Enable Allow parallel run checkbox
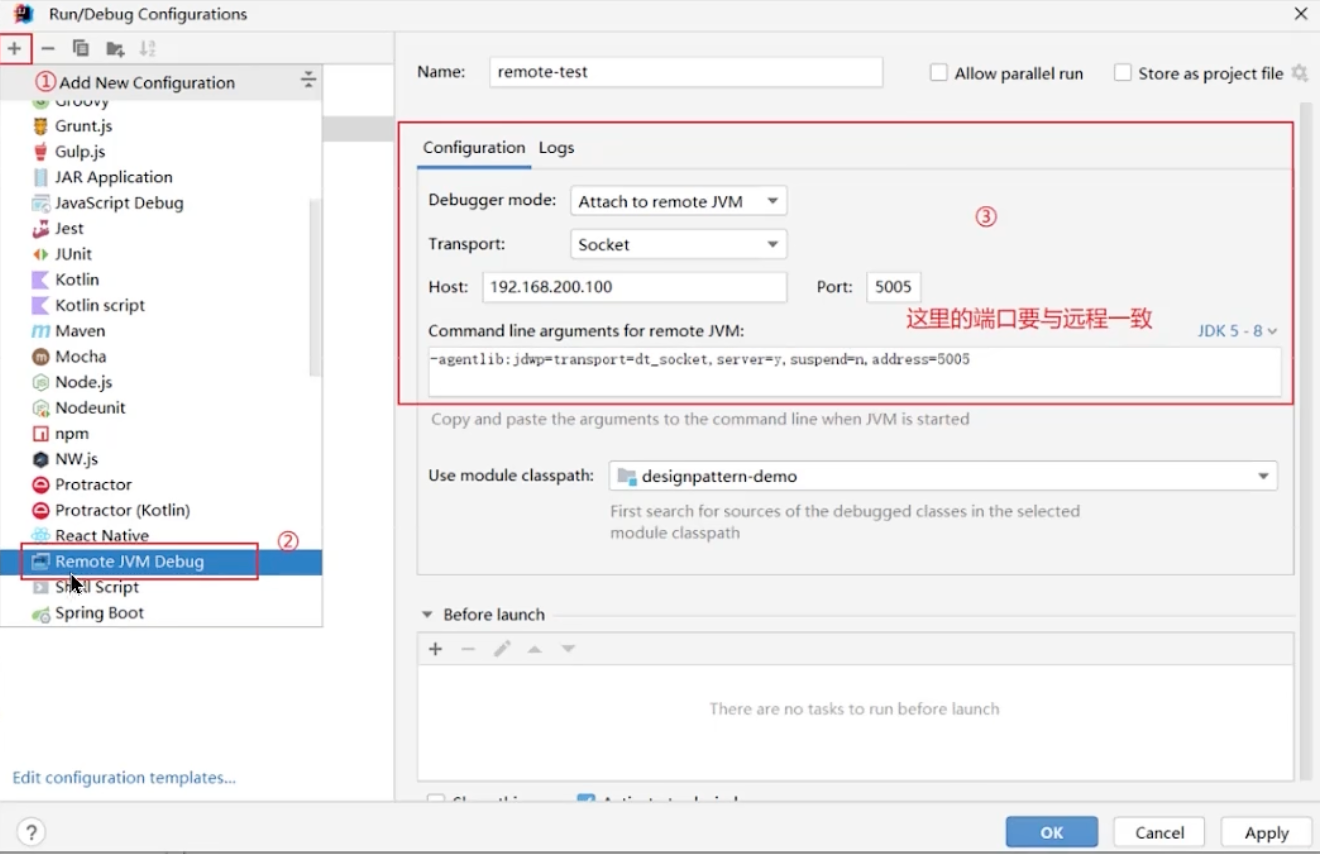 pyautogui.click(x=939, y=73)
